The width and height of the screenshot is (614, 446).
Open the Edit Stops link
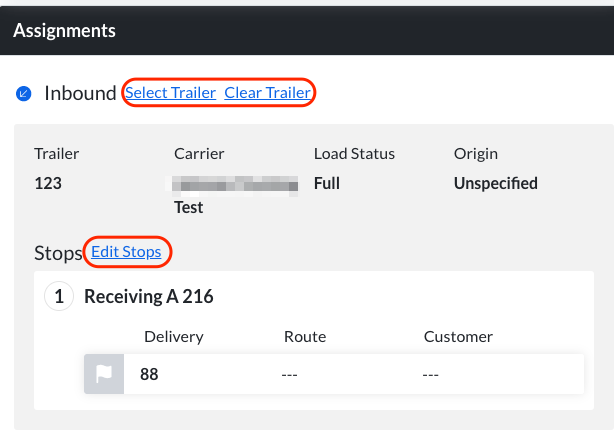(126, 252)
